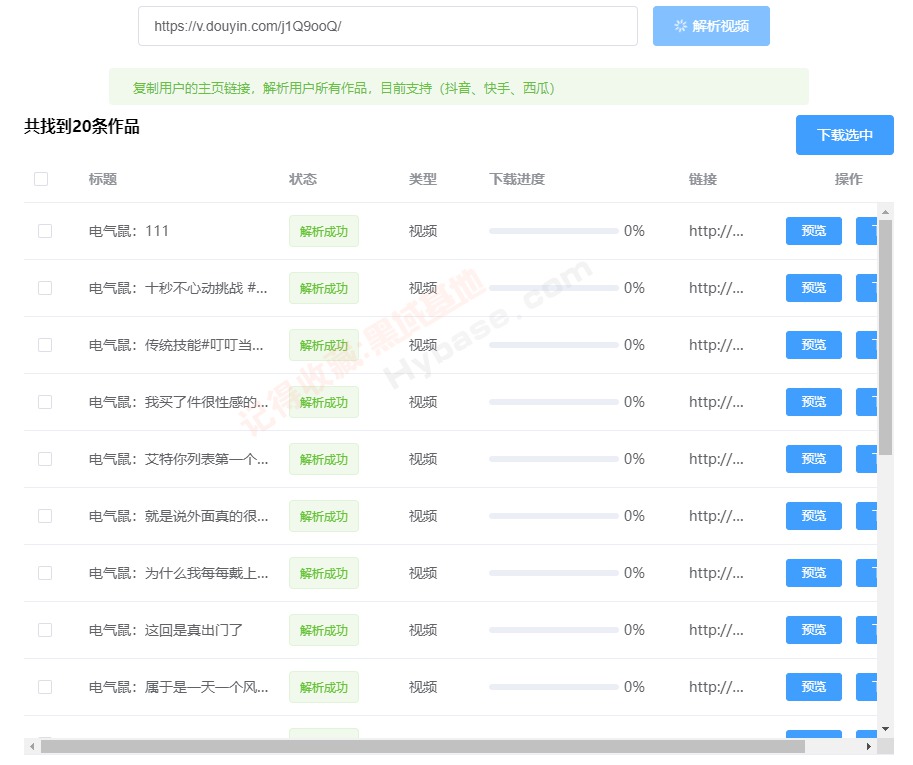Preview the 我买了件很性感的 video
The image size is (913, 765).
(813, 402)
